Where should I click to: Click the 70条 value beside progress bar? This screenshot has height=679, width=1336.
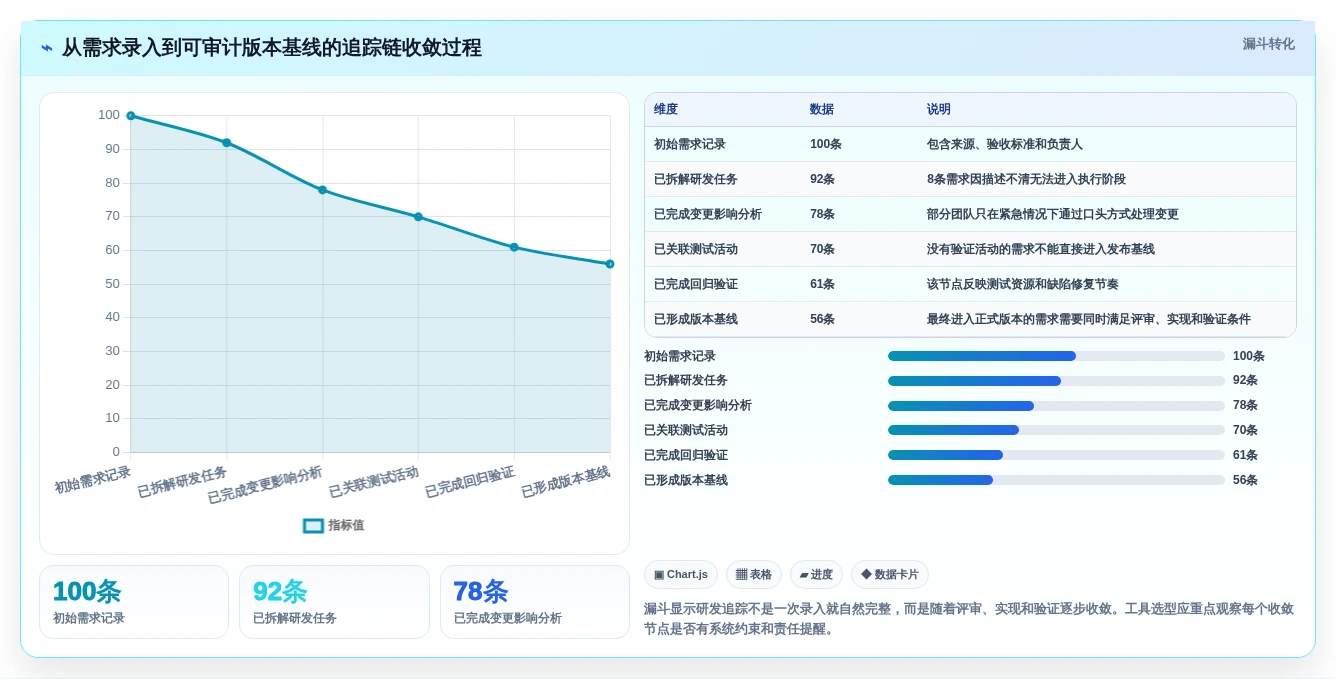point(1245,430)
